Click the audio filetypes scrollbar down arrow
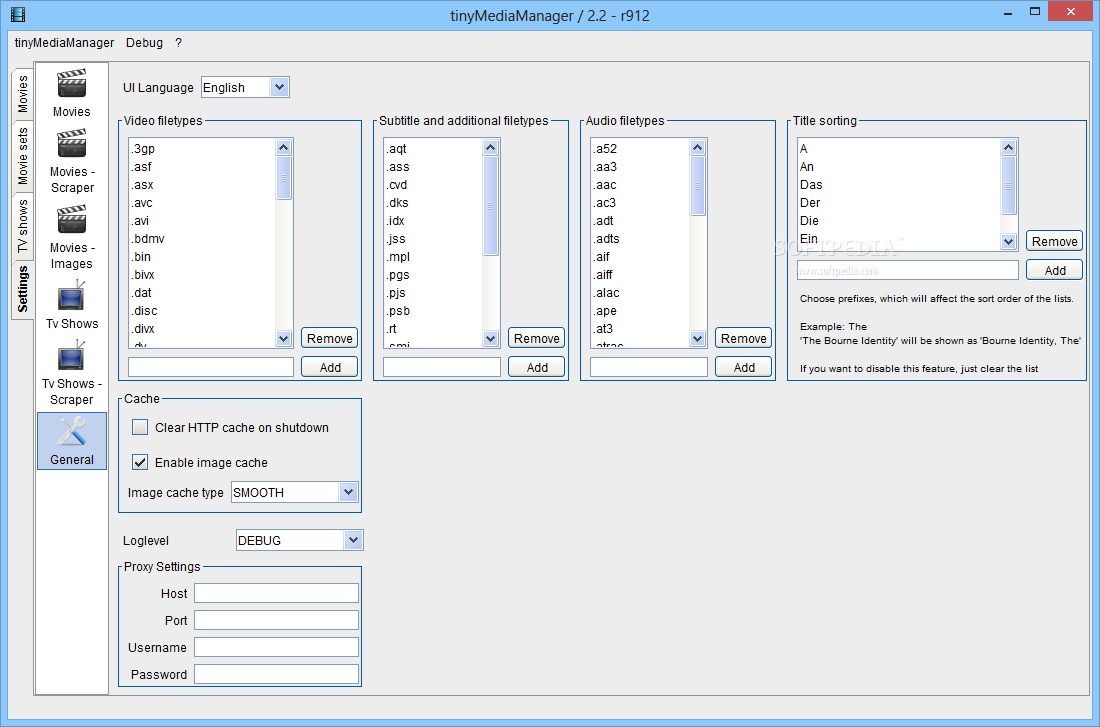The width and height of the screenshot is (1100, 727). (x=697, y=338)
